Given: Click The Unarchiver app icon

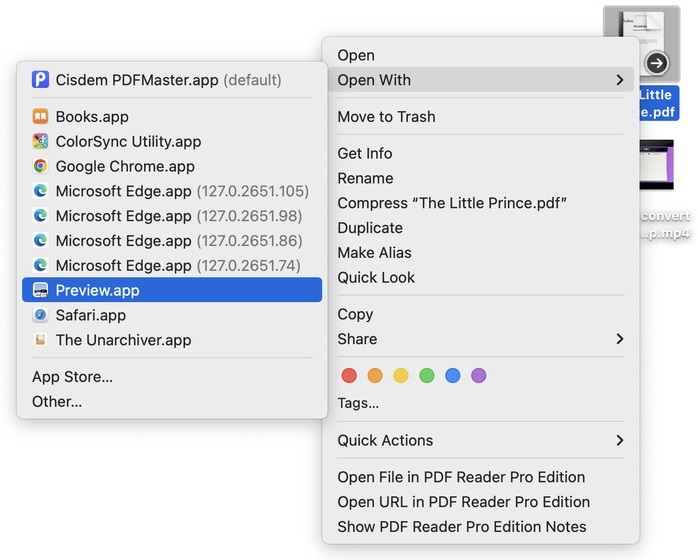Looking at the screenshot, I should pos(40,340).
